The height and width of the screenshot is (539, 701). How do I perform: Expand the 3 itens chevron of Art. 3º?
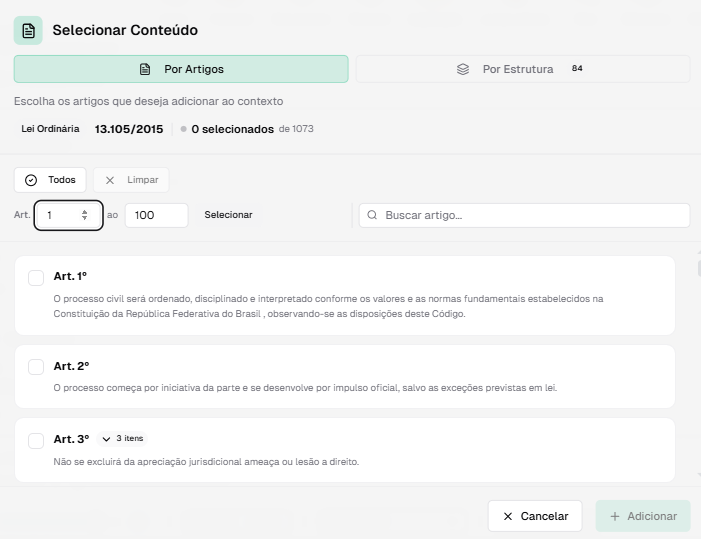point(107,439)
